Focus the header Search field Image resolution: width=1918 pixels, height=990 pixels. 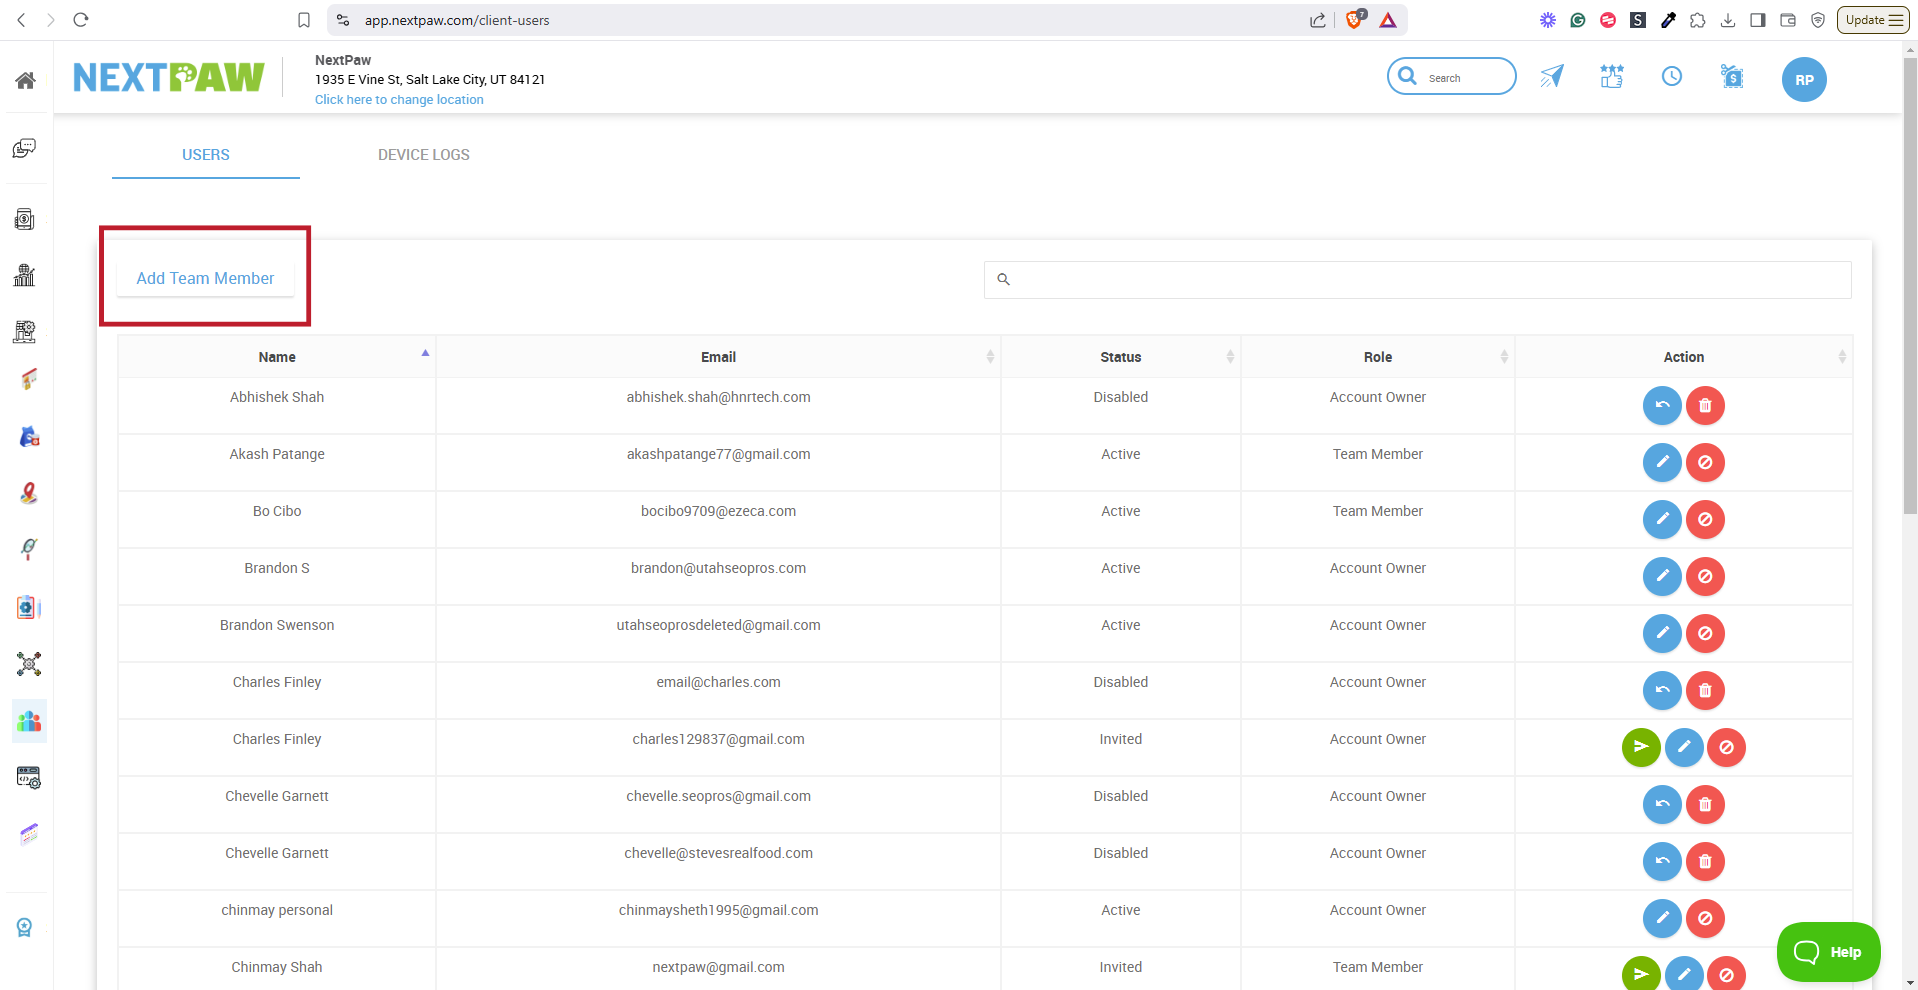point(1452,77)
